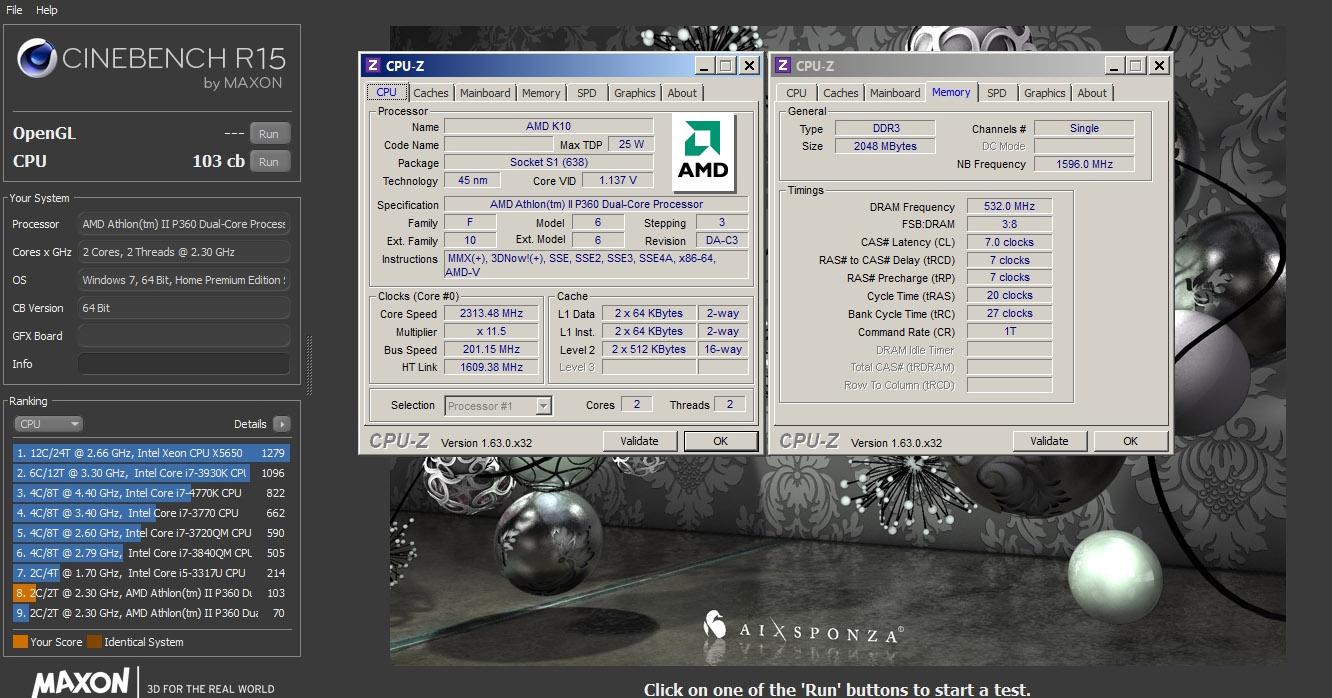Screen dimensions: 1332x698
Task: Click the DRAM Frequency 532.0 MHz value
Action: pyautogui.click(x=1009, y=206)
